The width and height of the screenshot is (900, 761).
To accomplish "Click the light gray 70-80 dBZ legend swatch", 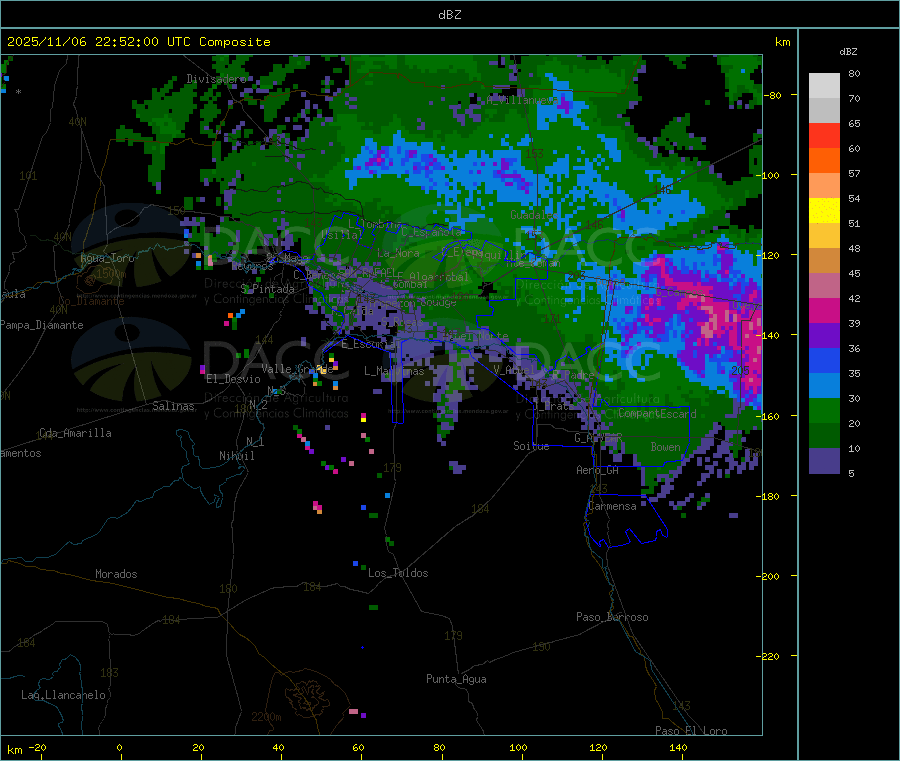I will (x=824, y=86).
